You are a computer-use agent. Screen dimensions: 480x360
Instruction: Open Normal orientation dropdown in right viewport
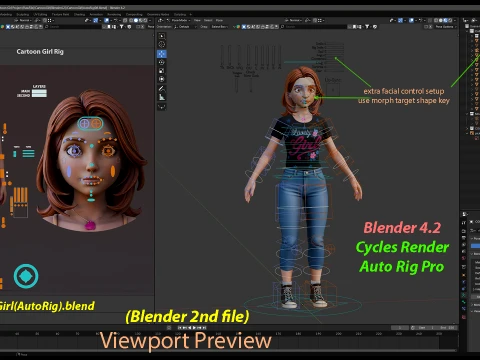(x=294, y=20)
